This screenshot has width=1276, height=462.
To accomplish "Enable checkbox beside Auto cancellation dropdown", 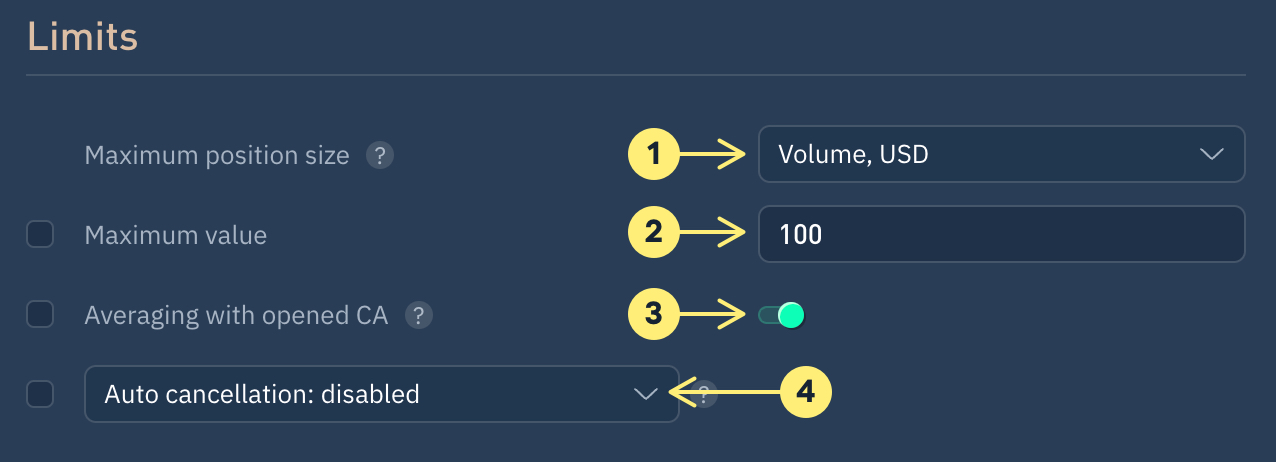I will [x=40, y=394].
